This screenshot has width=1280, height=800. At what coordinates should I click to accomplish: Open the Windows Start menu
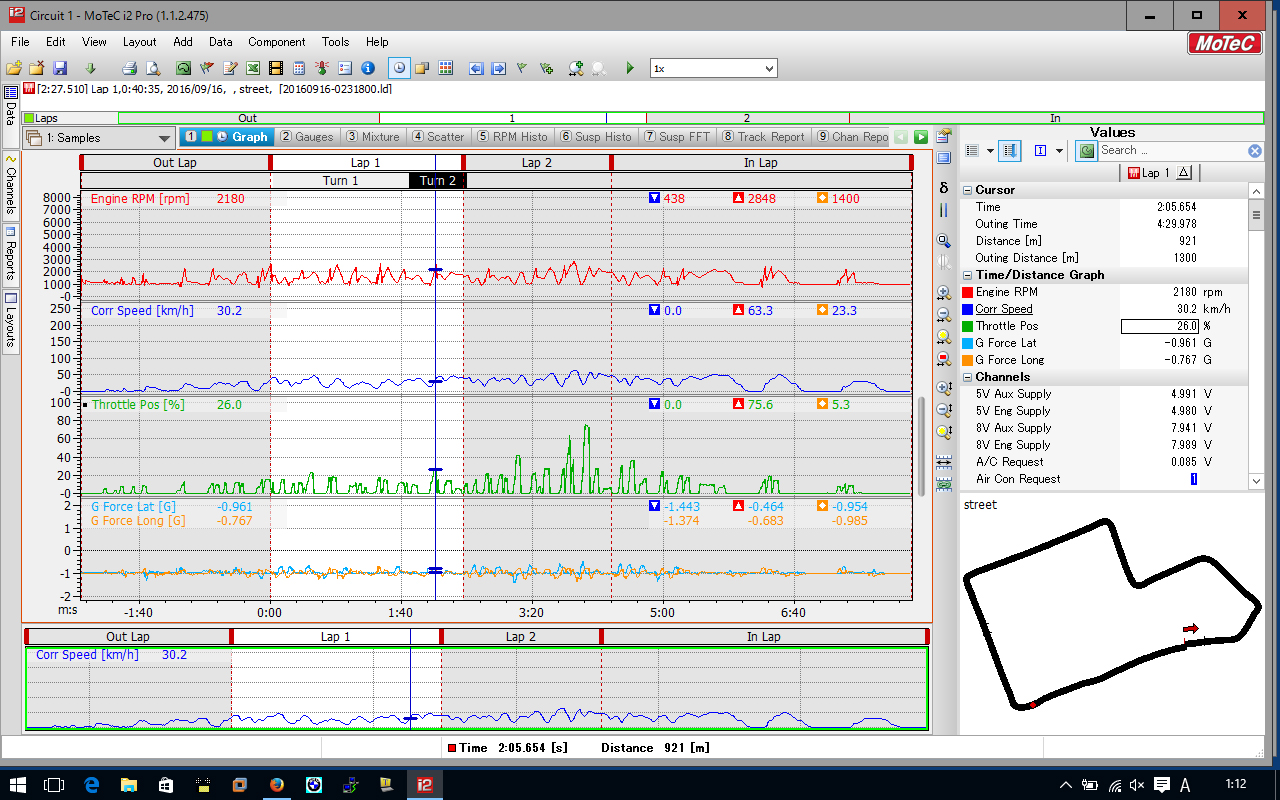click(18, 785)
